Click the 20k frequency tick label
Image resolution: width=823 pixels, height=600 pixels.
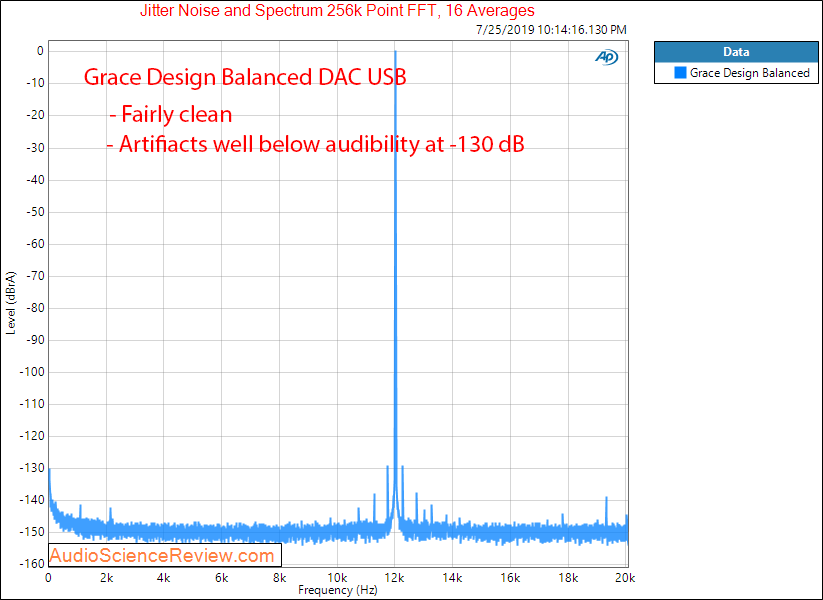click(625, 578)
